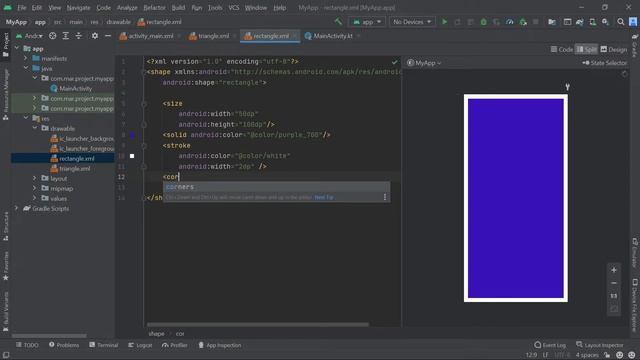Click the purple color gutter marker
The width and height of the screenshot is (640, 360).
pyautogui.click(x=132, y=135)
